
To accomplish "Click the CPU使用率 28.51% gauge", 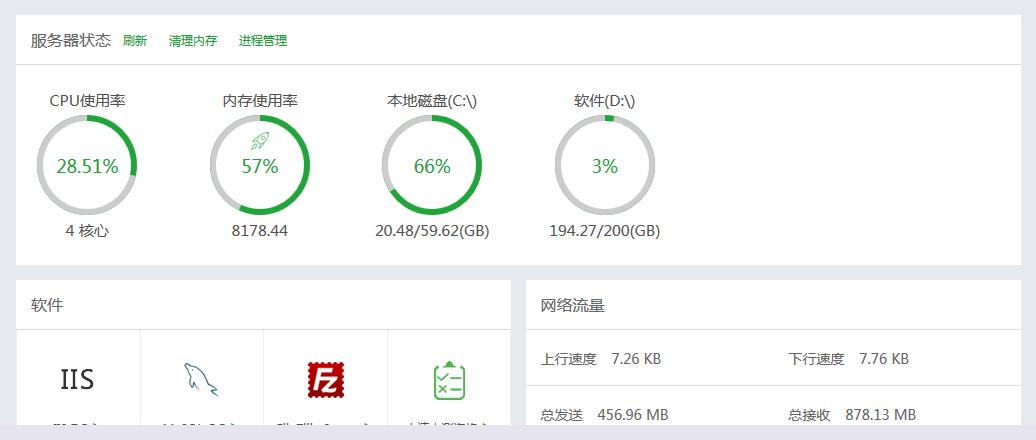I will (x=87, y=165).
